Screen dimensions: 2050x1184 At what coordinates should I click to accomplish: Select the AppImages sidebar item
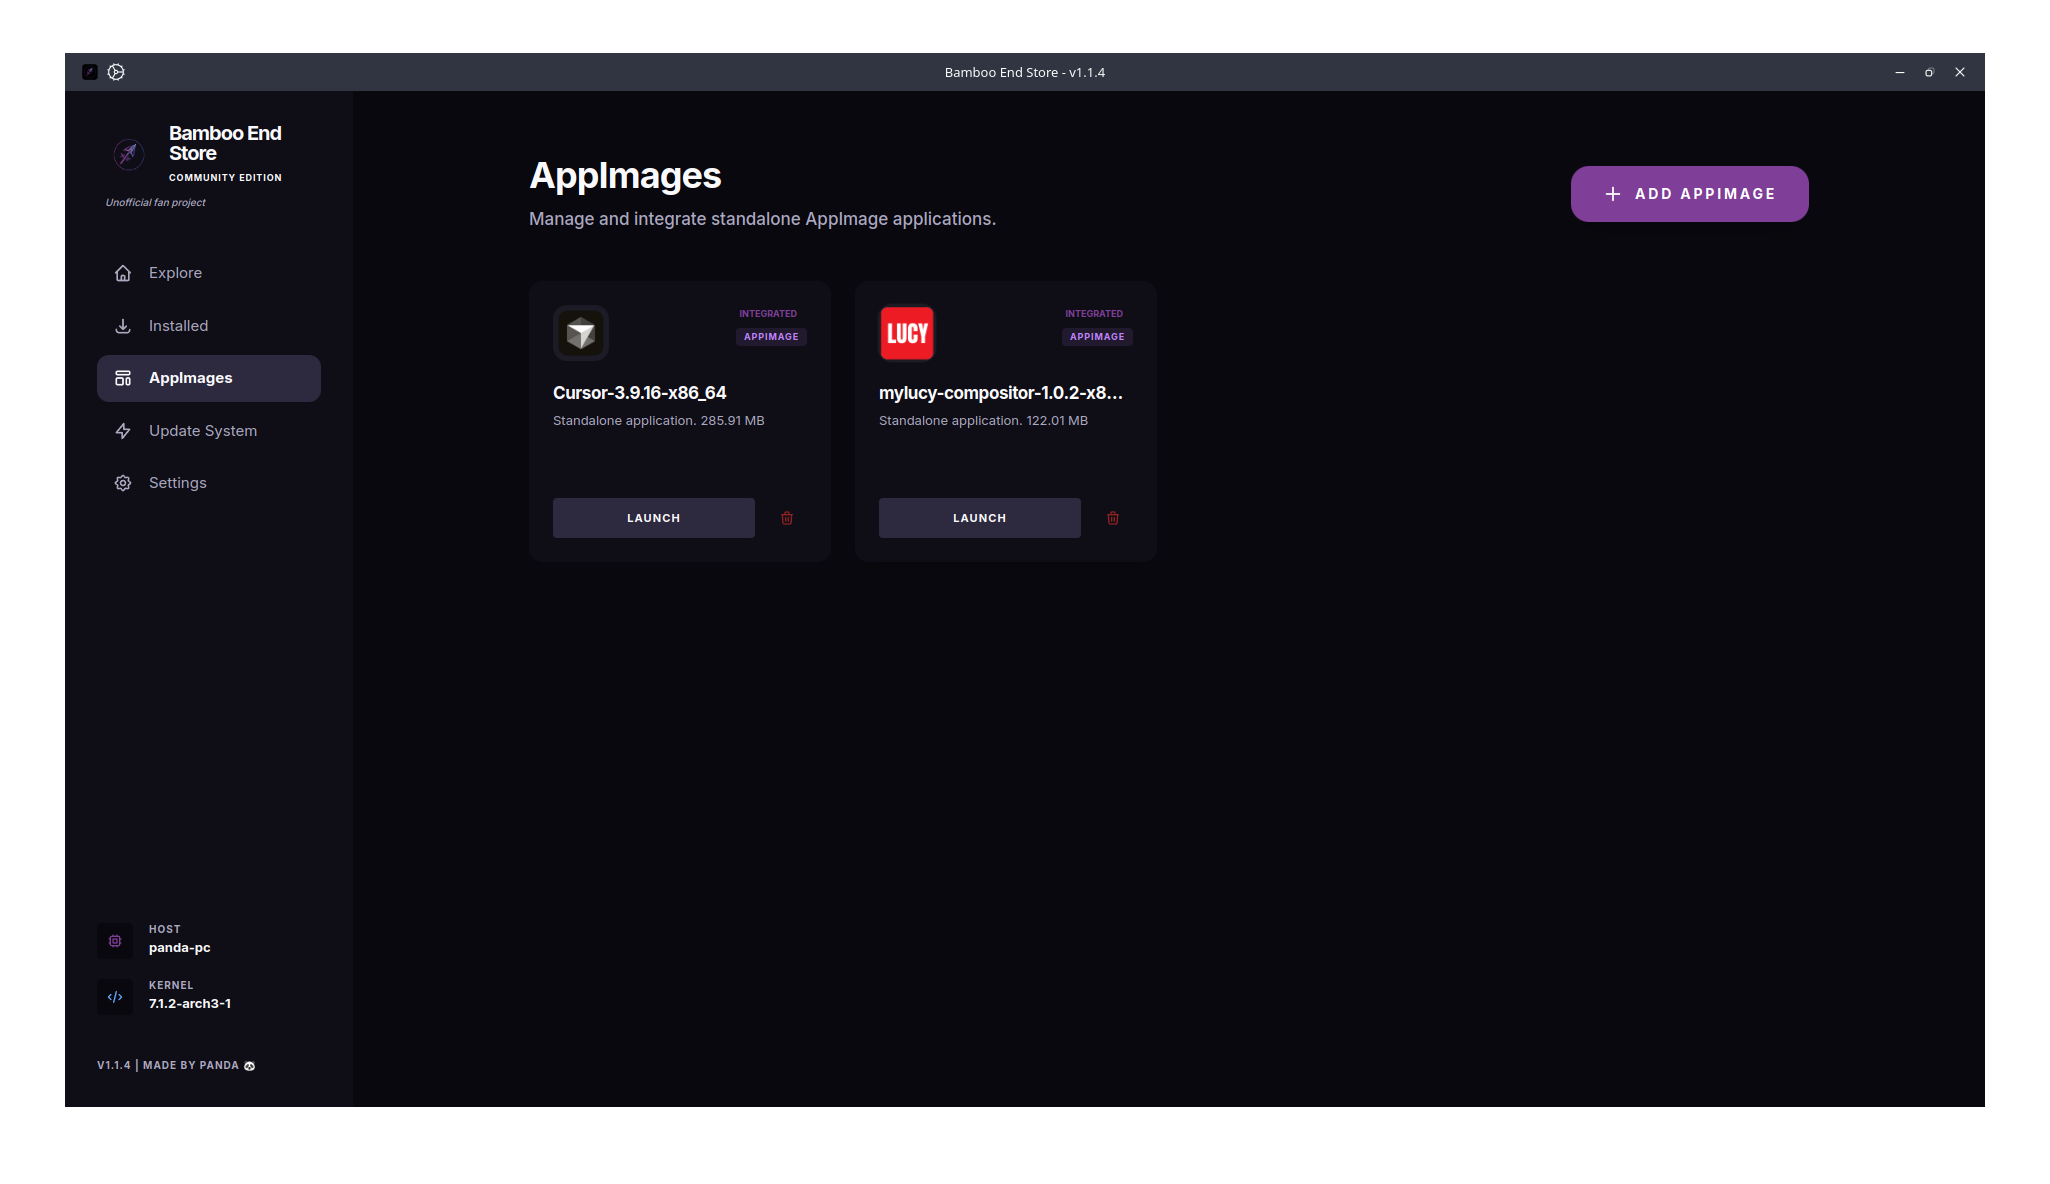(208, 378)
